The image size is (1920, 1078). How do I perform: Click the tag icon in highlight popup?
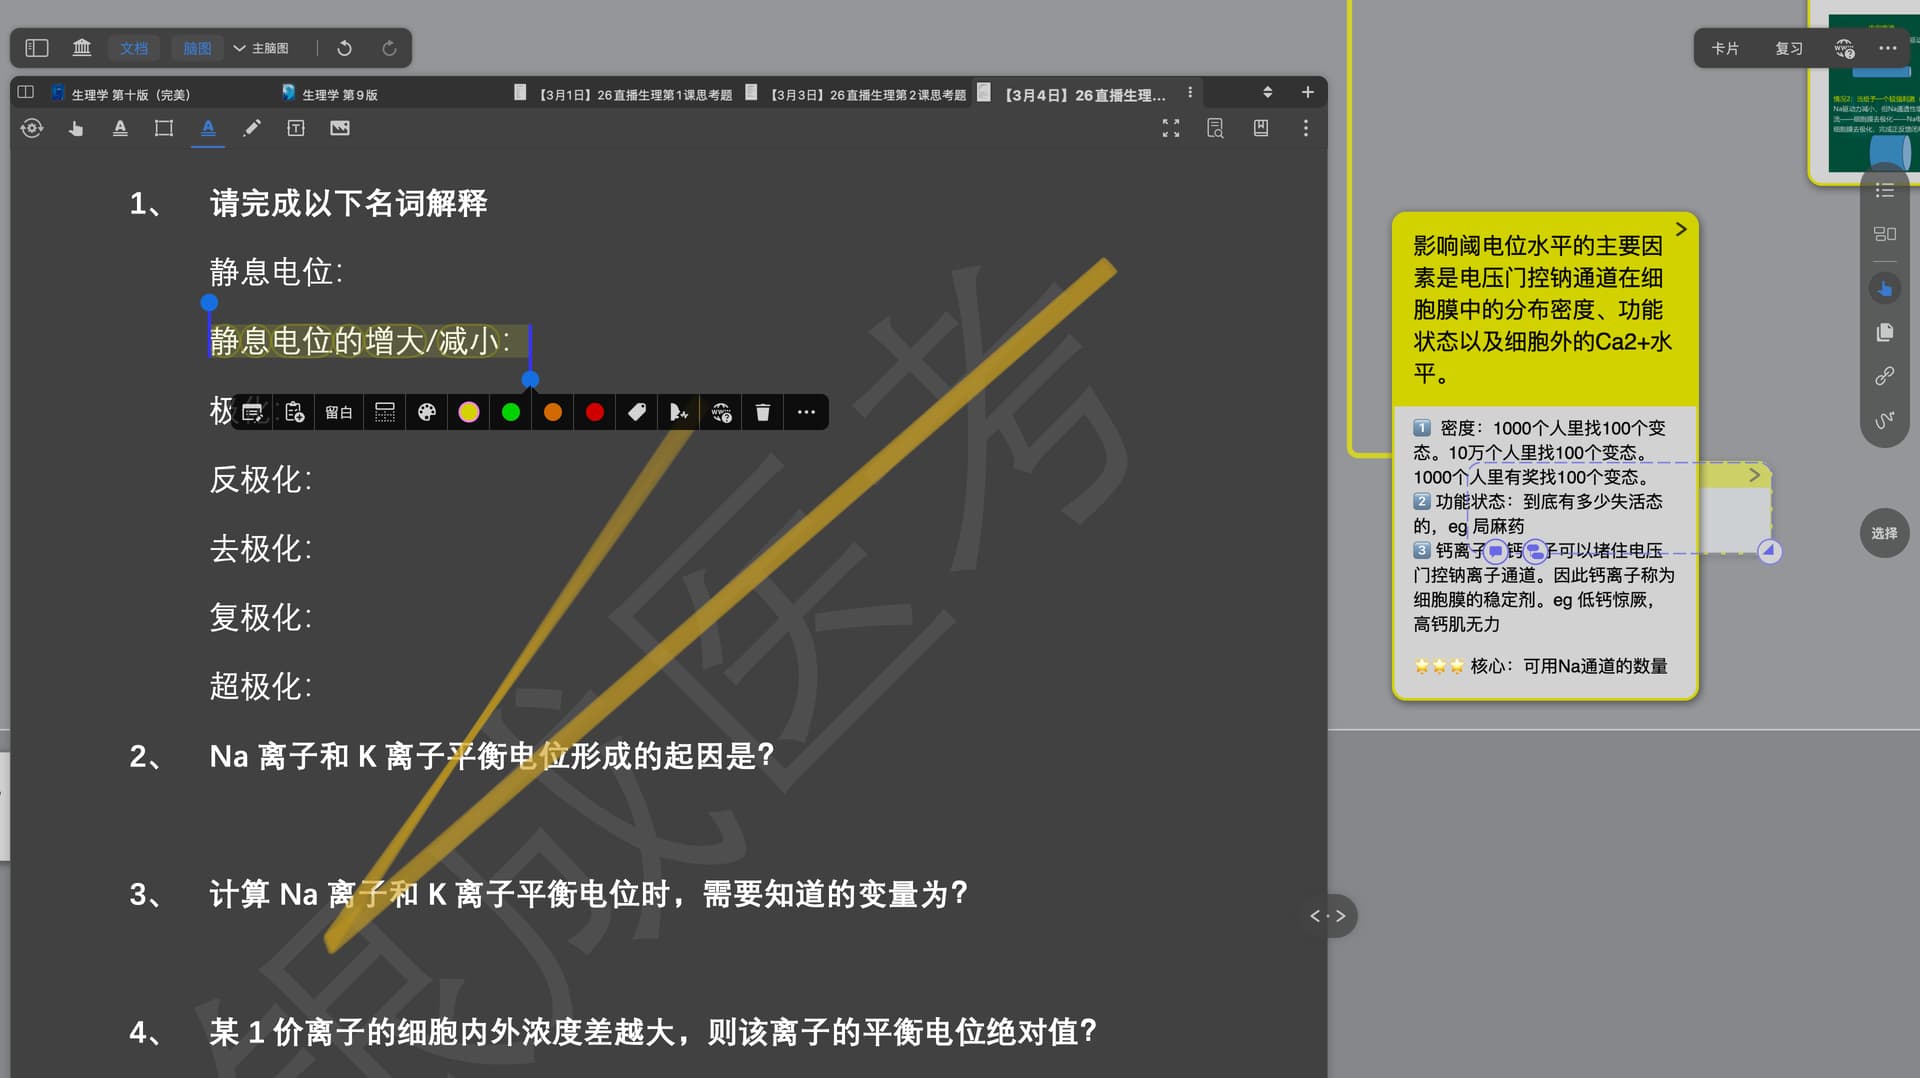coord(637,412)
